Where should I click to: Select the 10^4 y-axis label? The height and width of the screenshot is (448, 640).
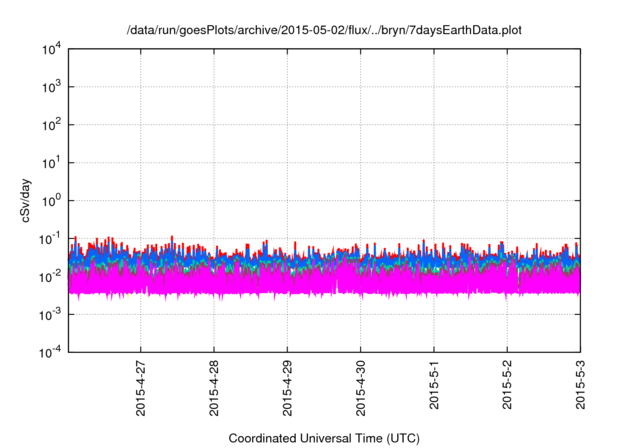click(51, 50)
